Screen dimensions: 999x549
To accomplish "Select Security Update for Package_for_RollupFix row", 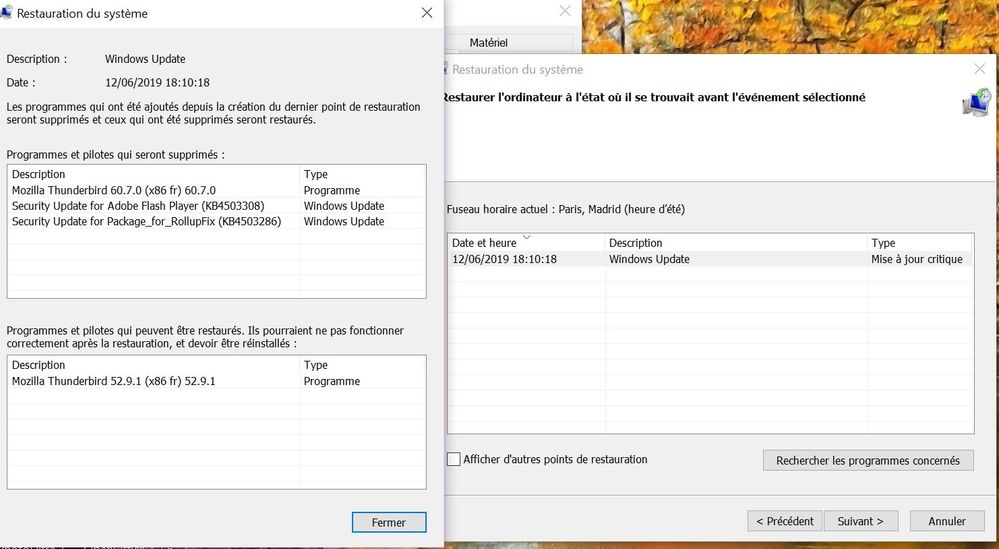I will 217,221.
